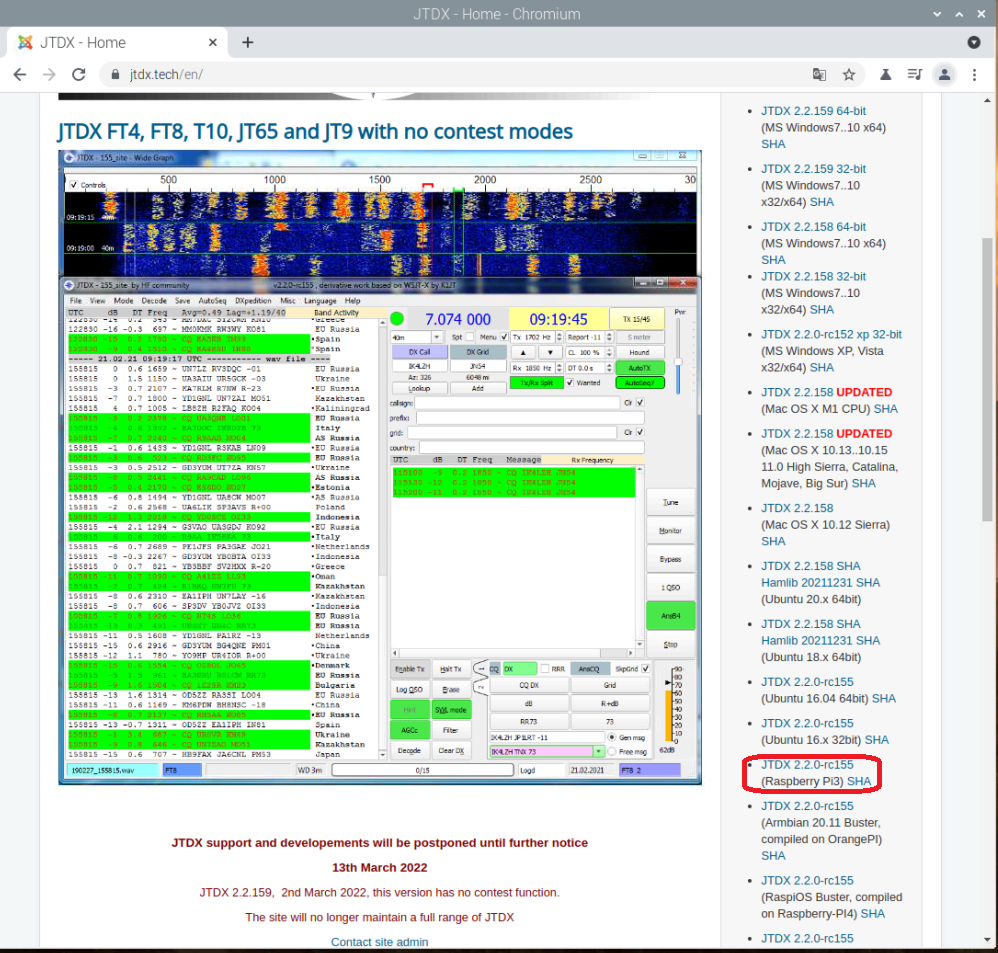
Task: Open SHA link after Mojave, Big Sur
Action: click(x=864, y=483)
